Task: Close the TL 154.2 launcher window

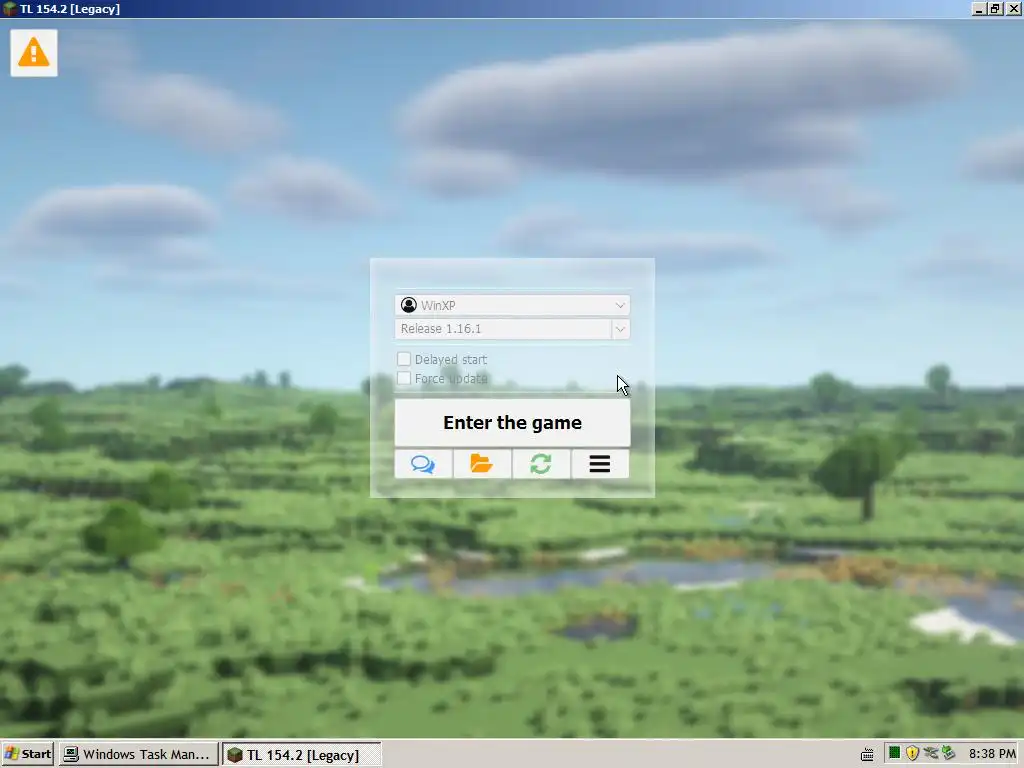Action: click(1013, 8)
